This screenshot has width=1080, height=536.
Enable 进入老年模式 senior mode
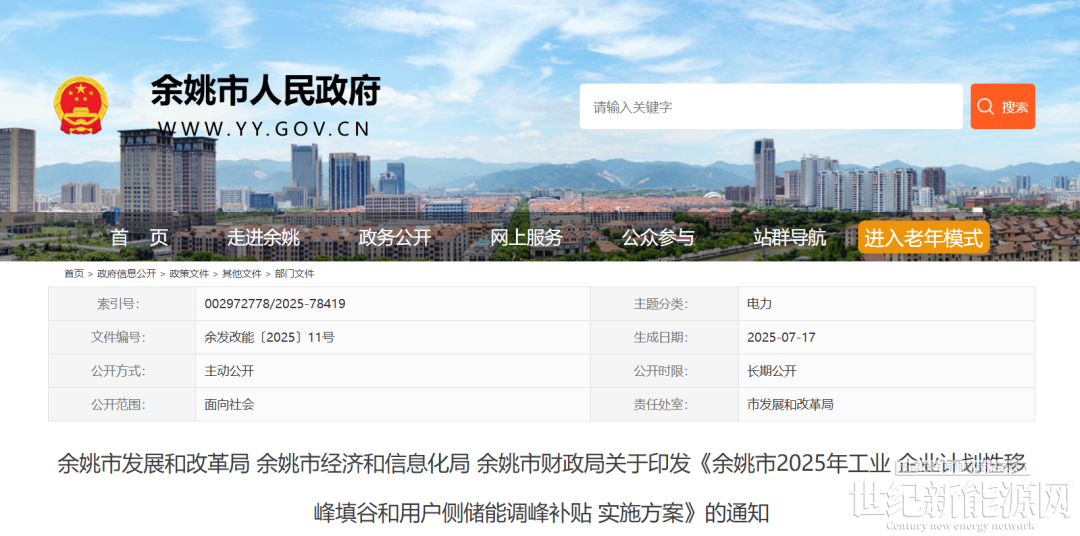pyautogui.click(x=923, y=238)
